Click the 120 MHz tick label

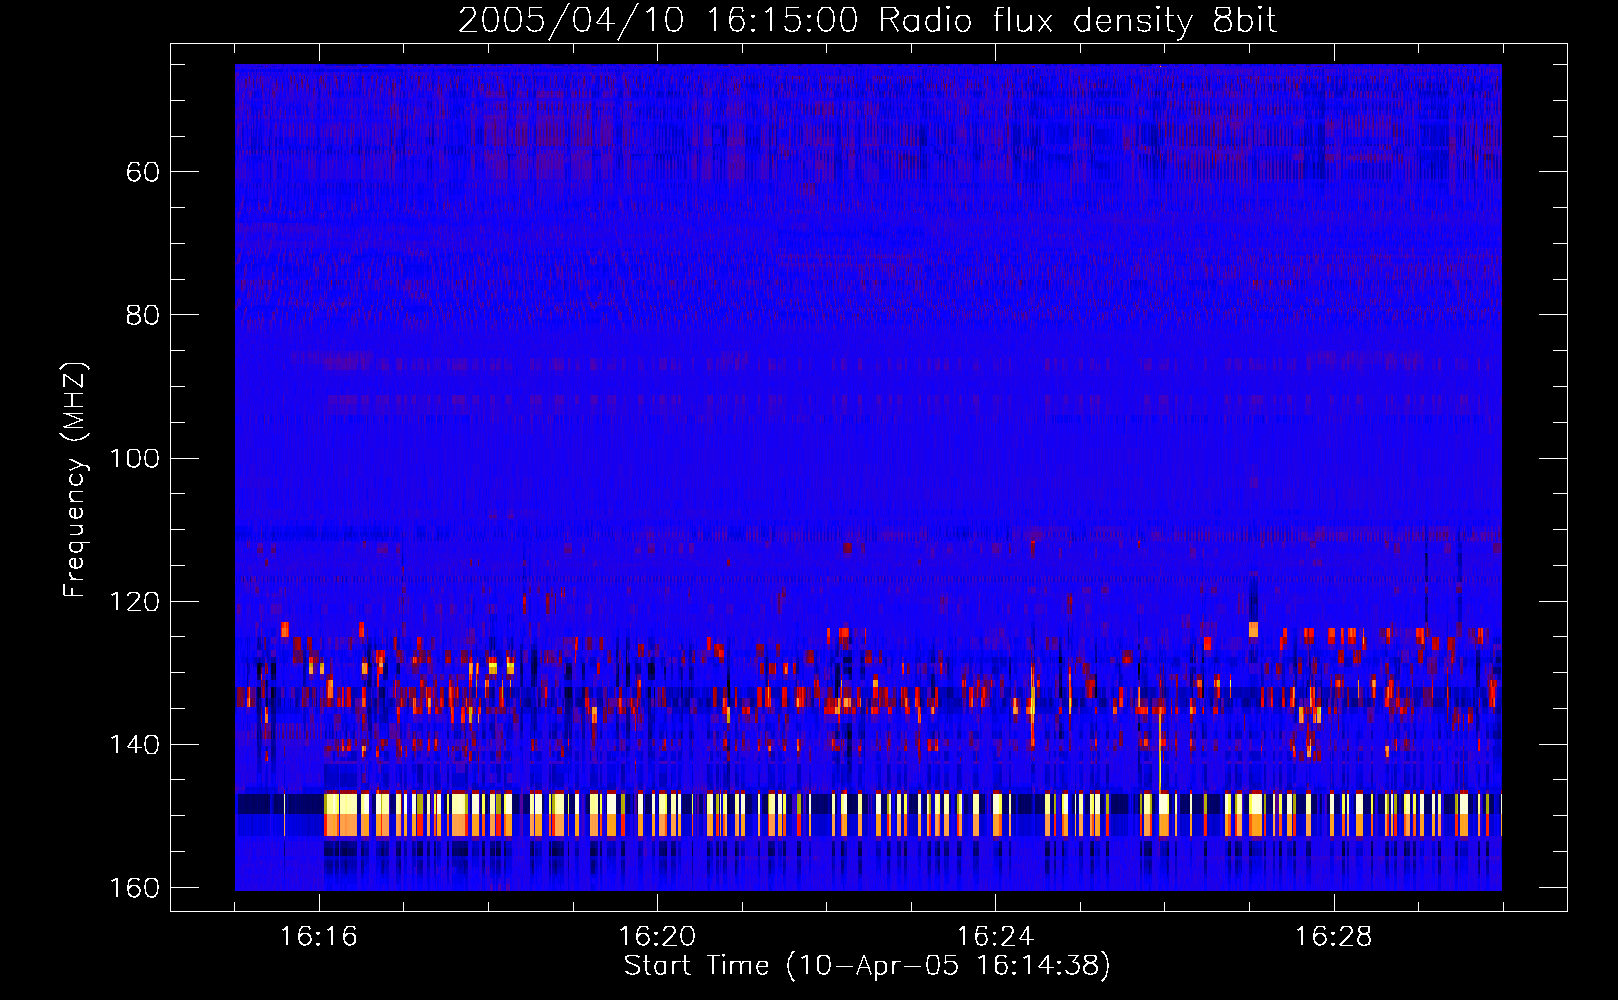pyautogui.click(x=133, y=602)
